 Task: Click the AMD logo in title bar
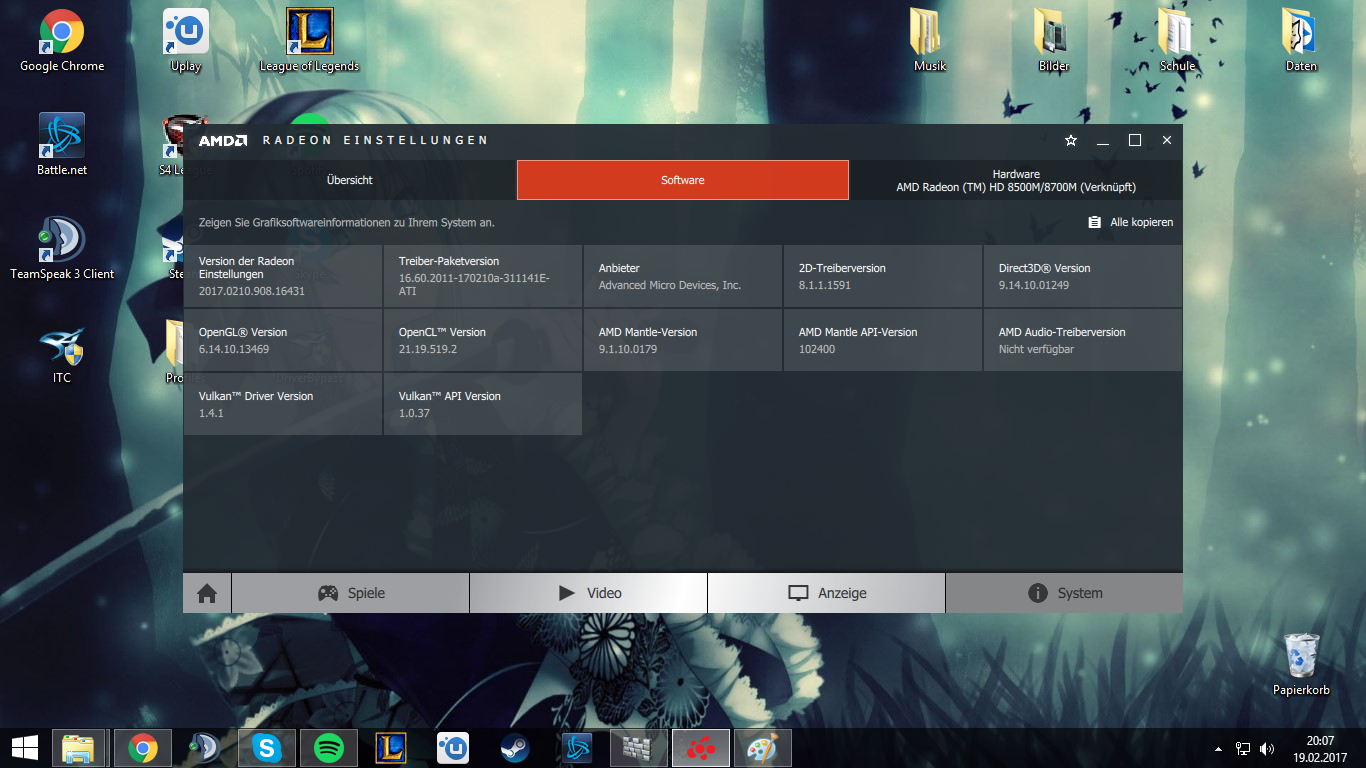pyautogui.click(x=222, y=141)
